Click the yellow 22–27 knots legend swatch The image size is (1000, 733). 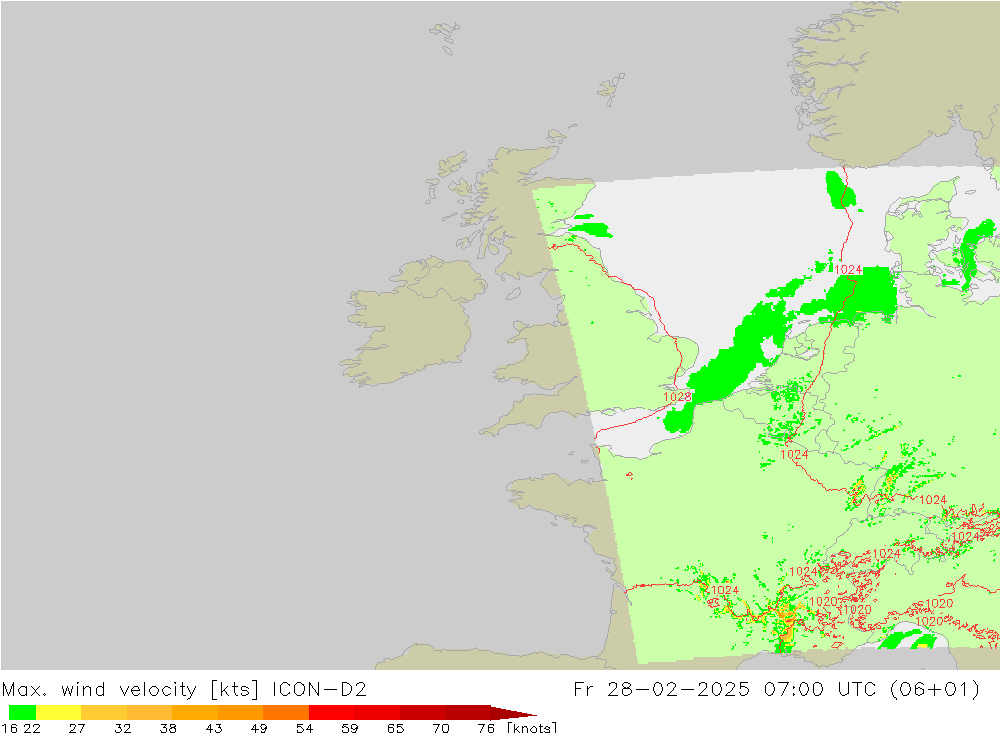[59, 713]
